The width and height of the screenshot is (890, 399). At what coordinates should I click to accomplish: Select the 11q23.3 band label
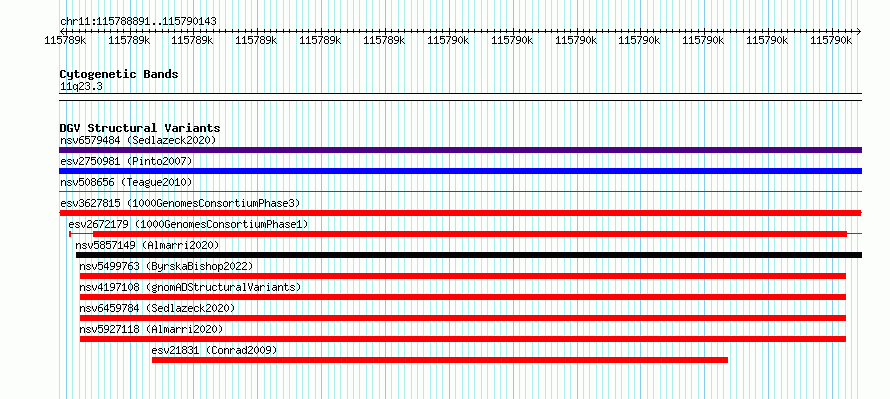click(81, 87)
